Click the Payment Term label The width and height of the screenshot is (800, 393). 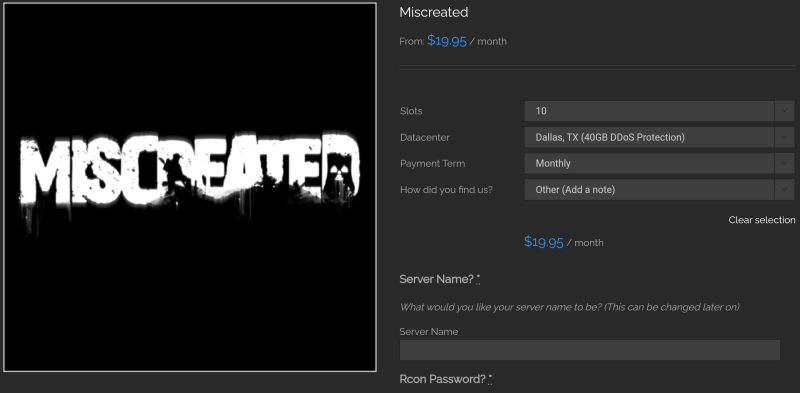pyautogui.click(x=433, y=163)
